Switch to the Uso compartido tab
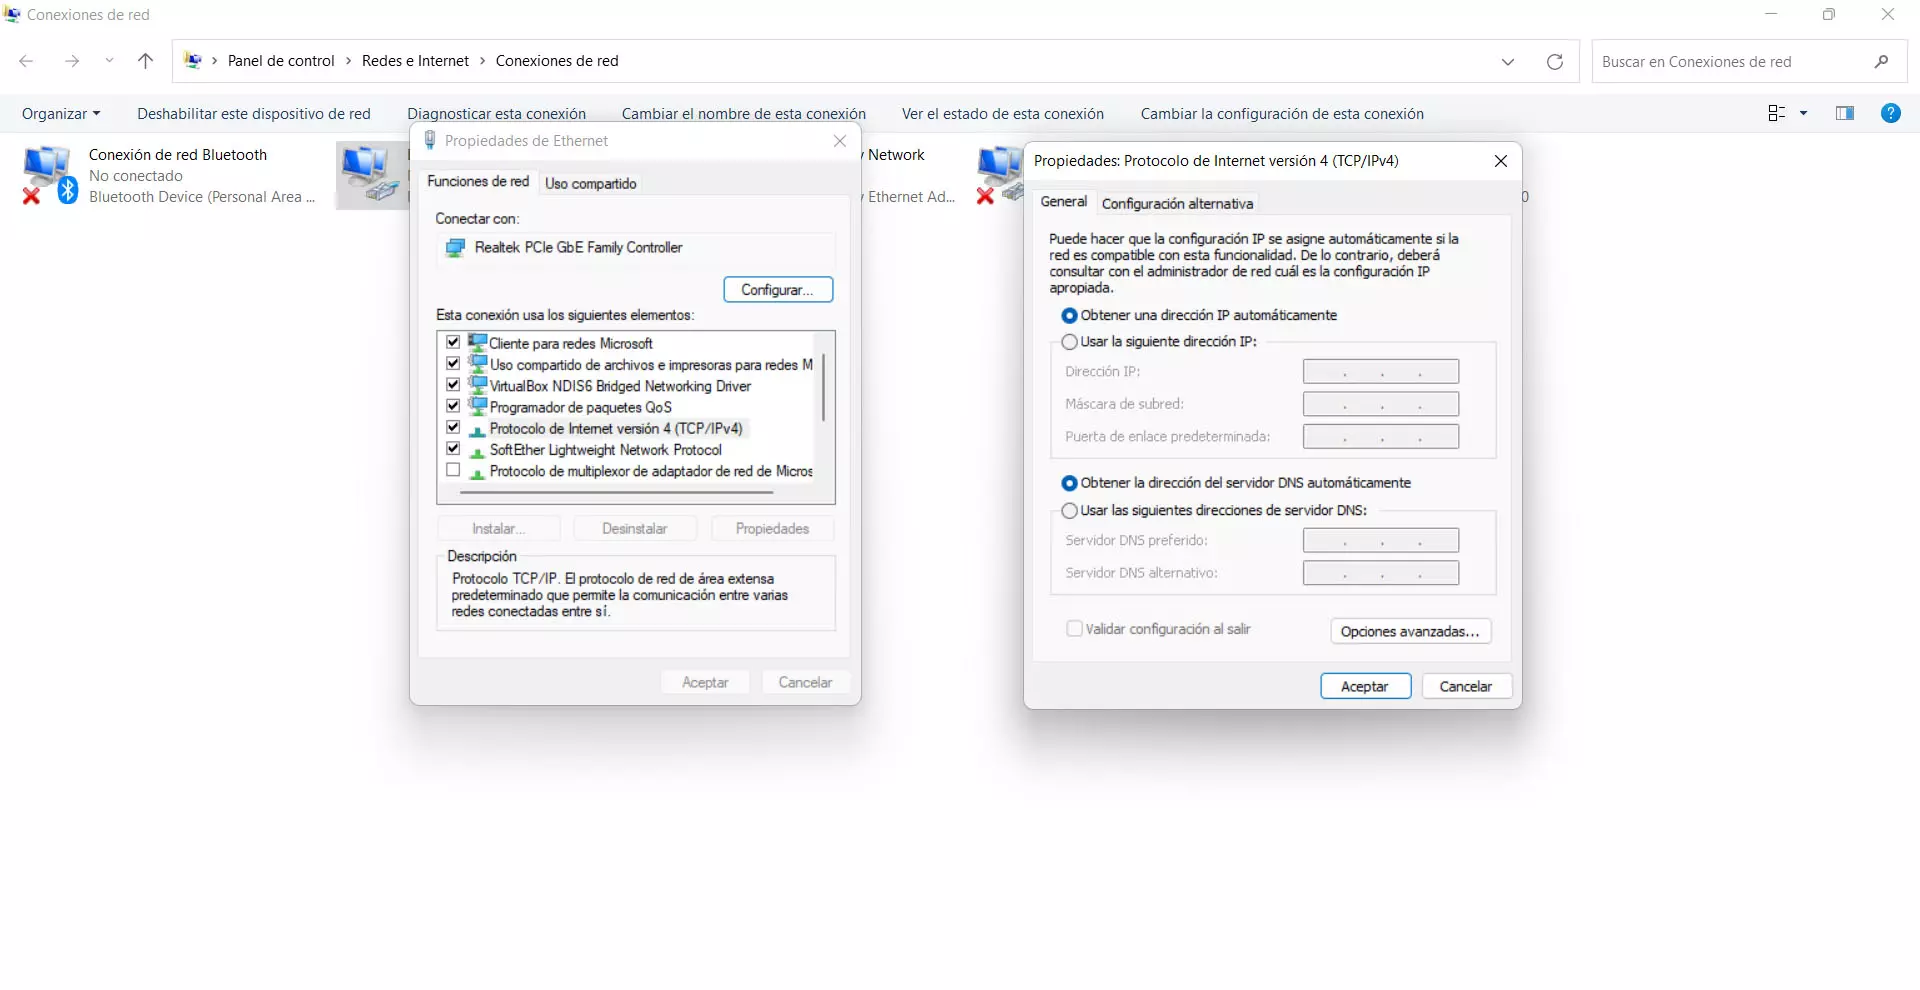Viewport: 1920px width, 990px height. (592, 183)
